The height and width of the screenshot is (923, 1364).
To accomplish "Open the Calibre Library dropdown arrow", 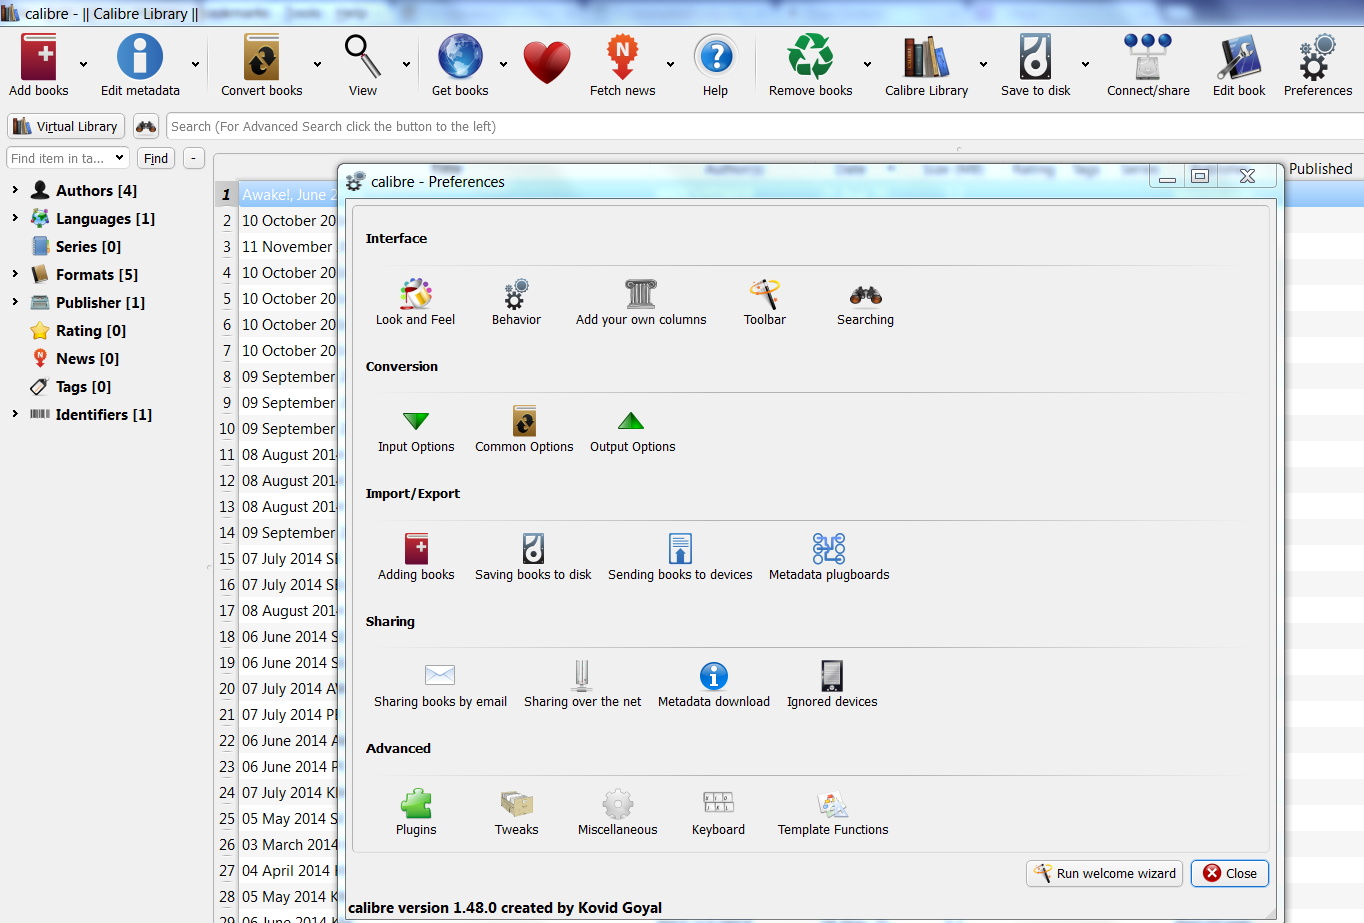I will click(983, 65).
